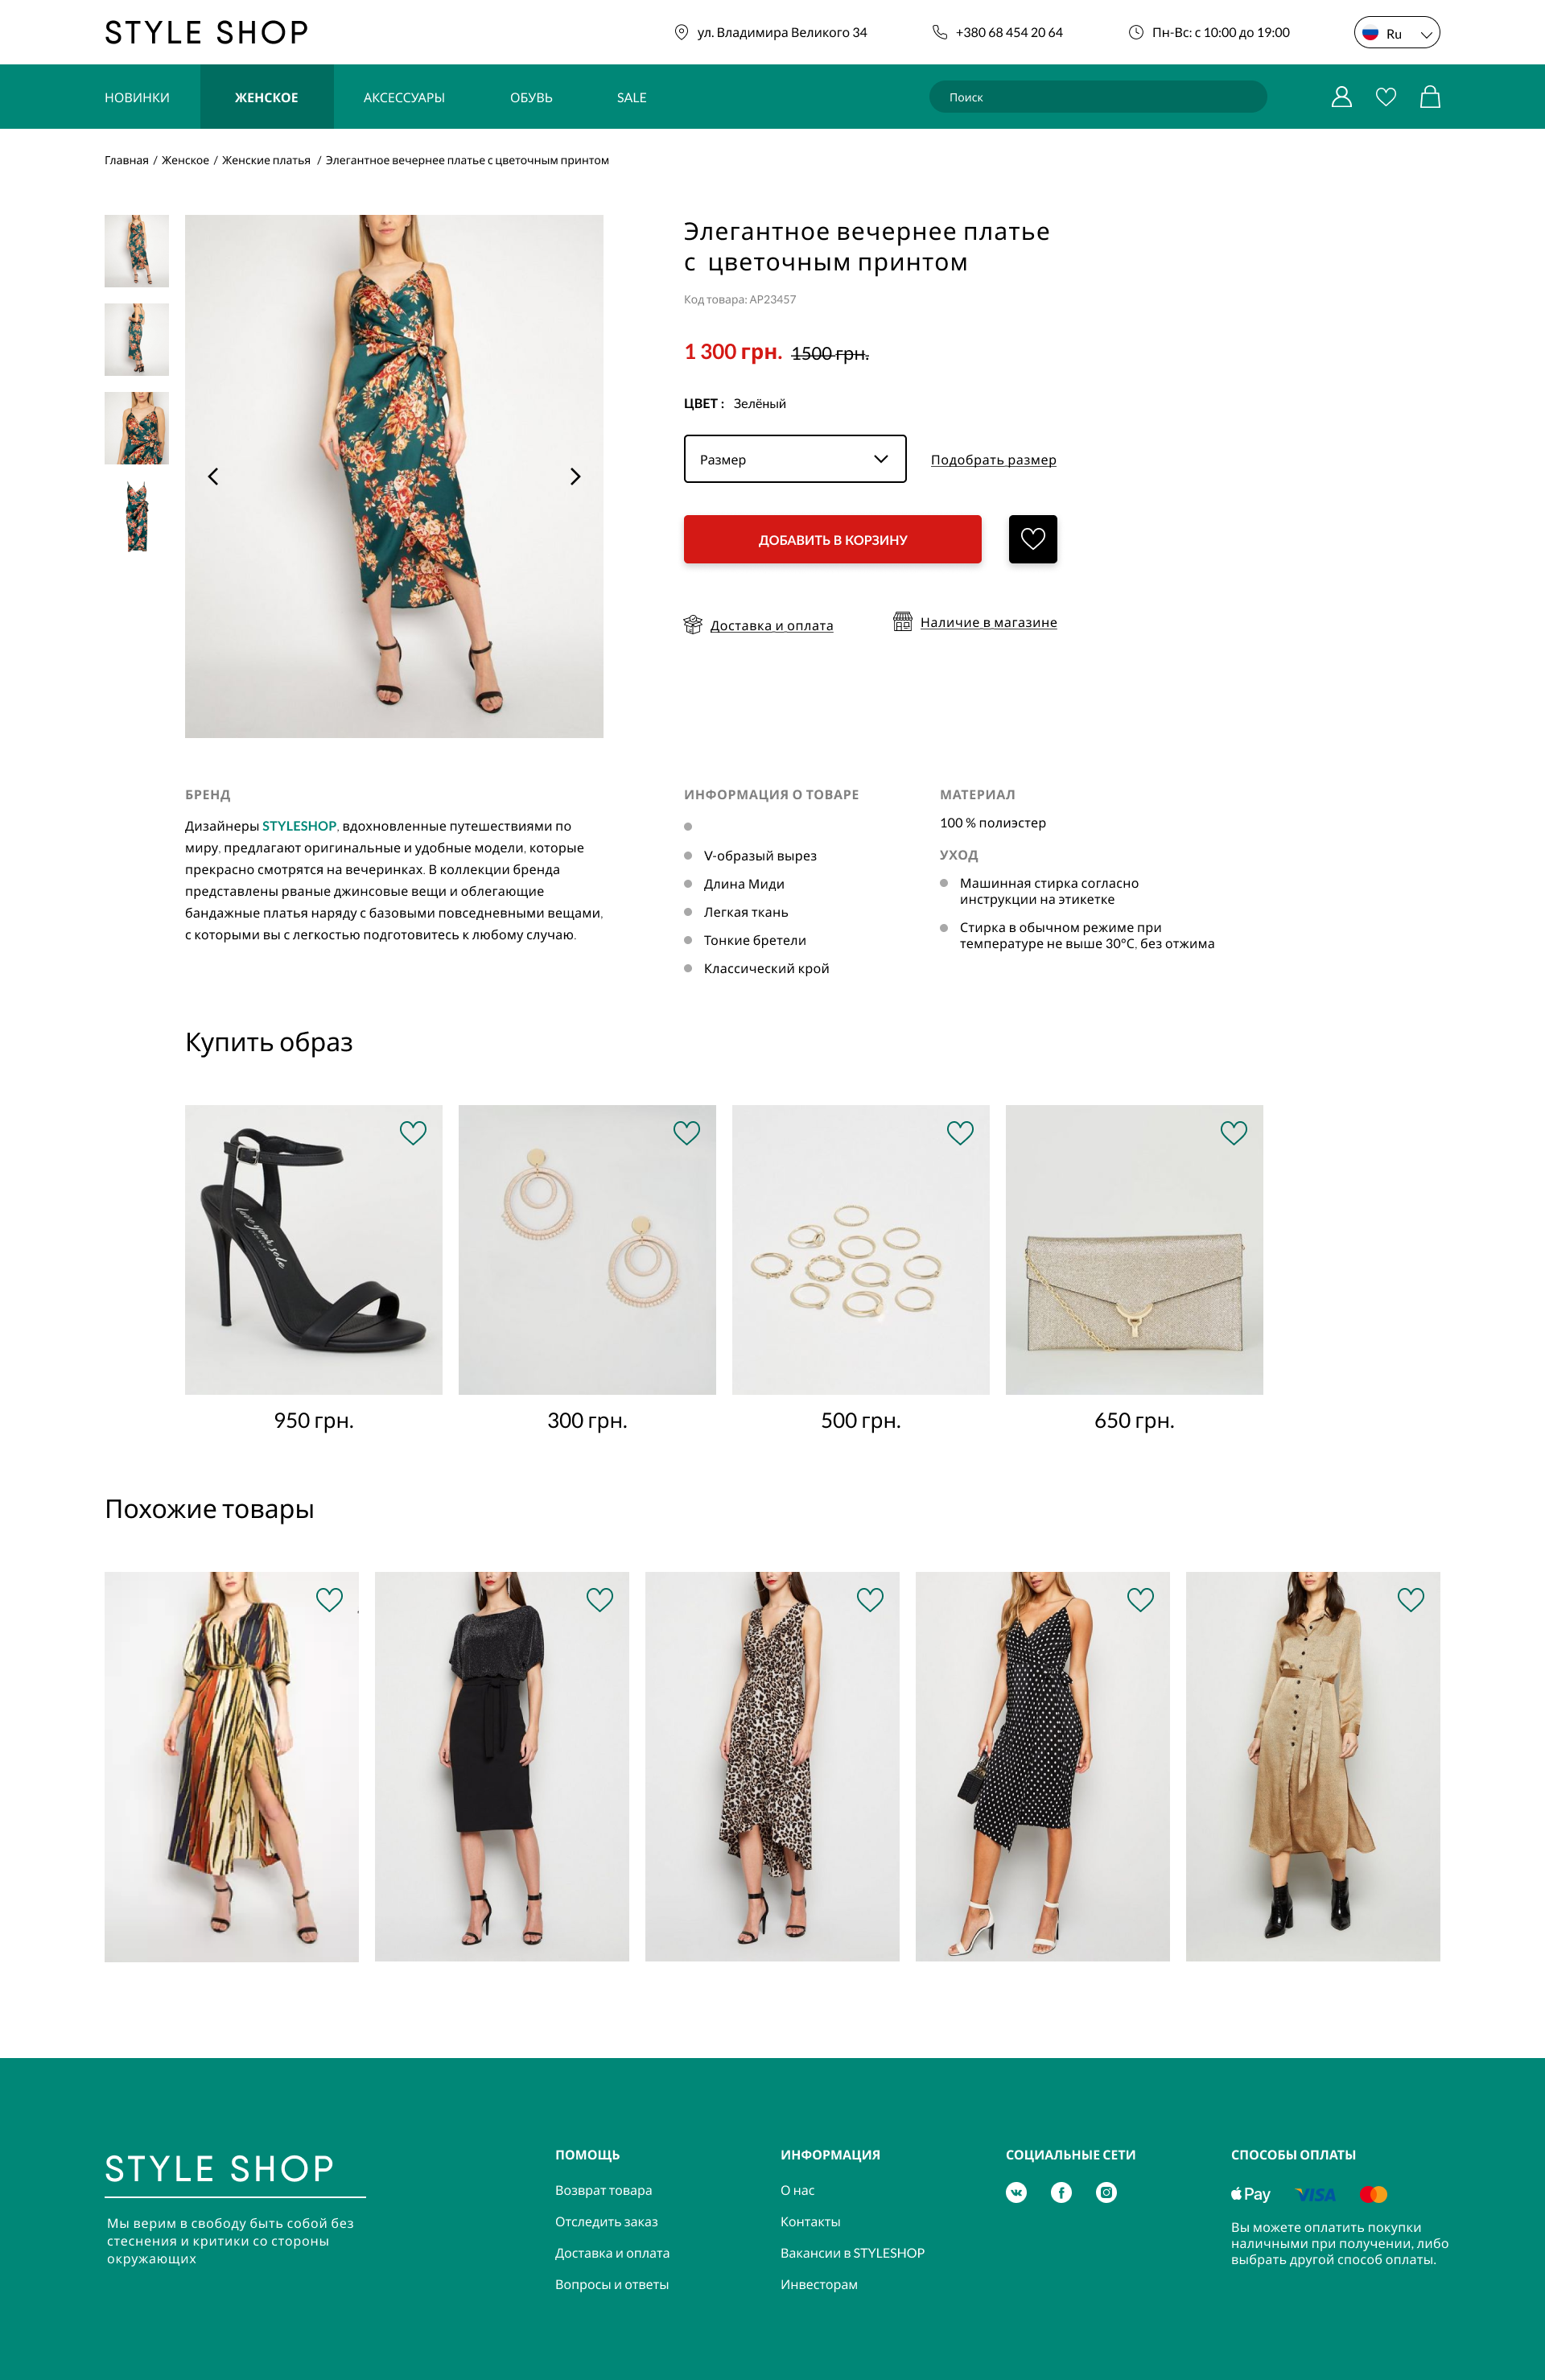Show next product photo arrow
This screenshot has width=1545, height=2380.
[575, 476]
